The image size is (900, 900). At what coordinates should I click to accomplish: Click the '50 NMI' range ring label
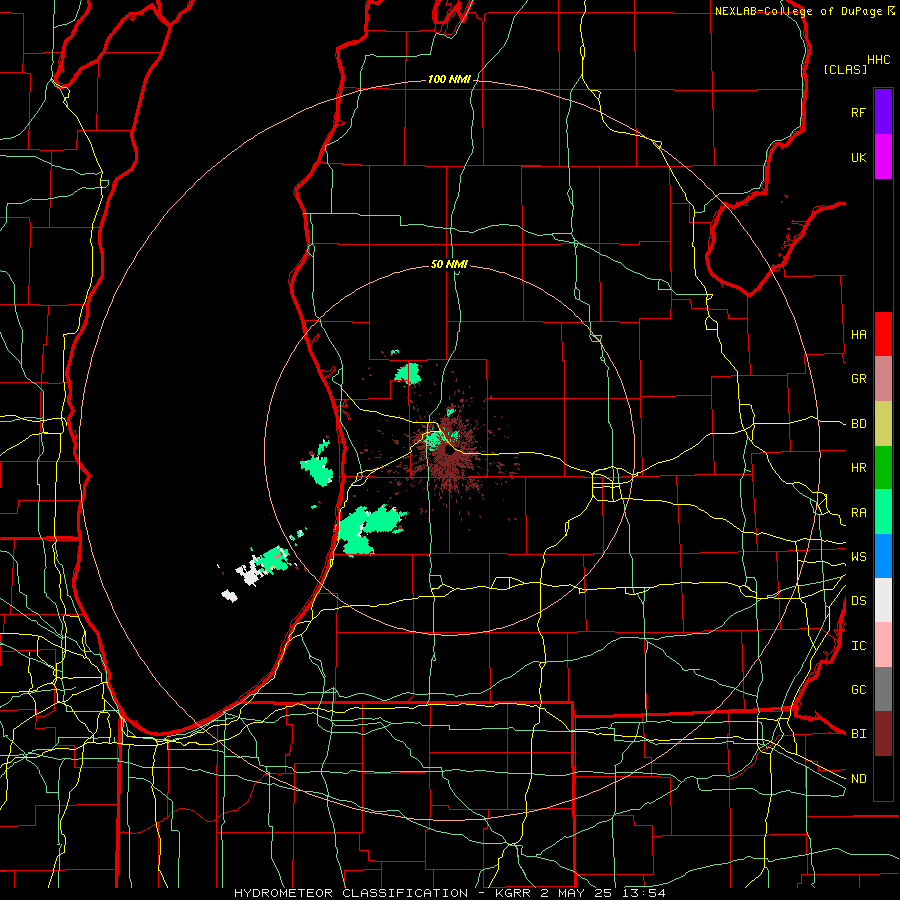pyautogui.click(x=449, y=264)
